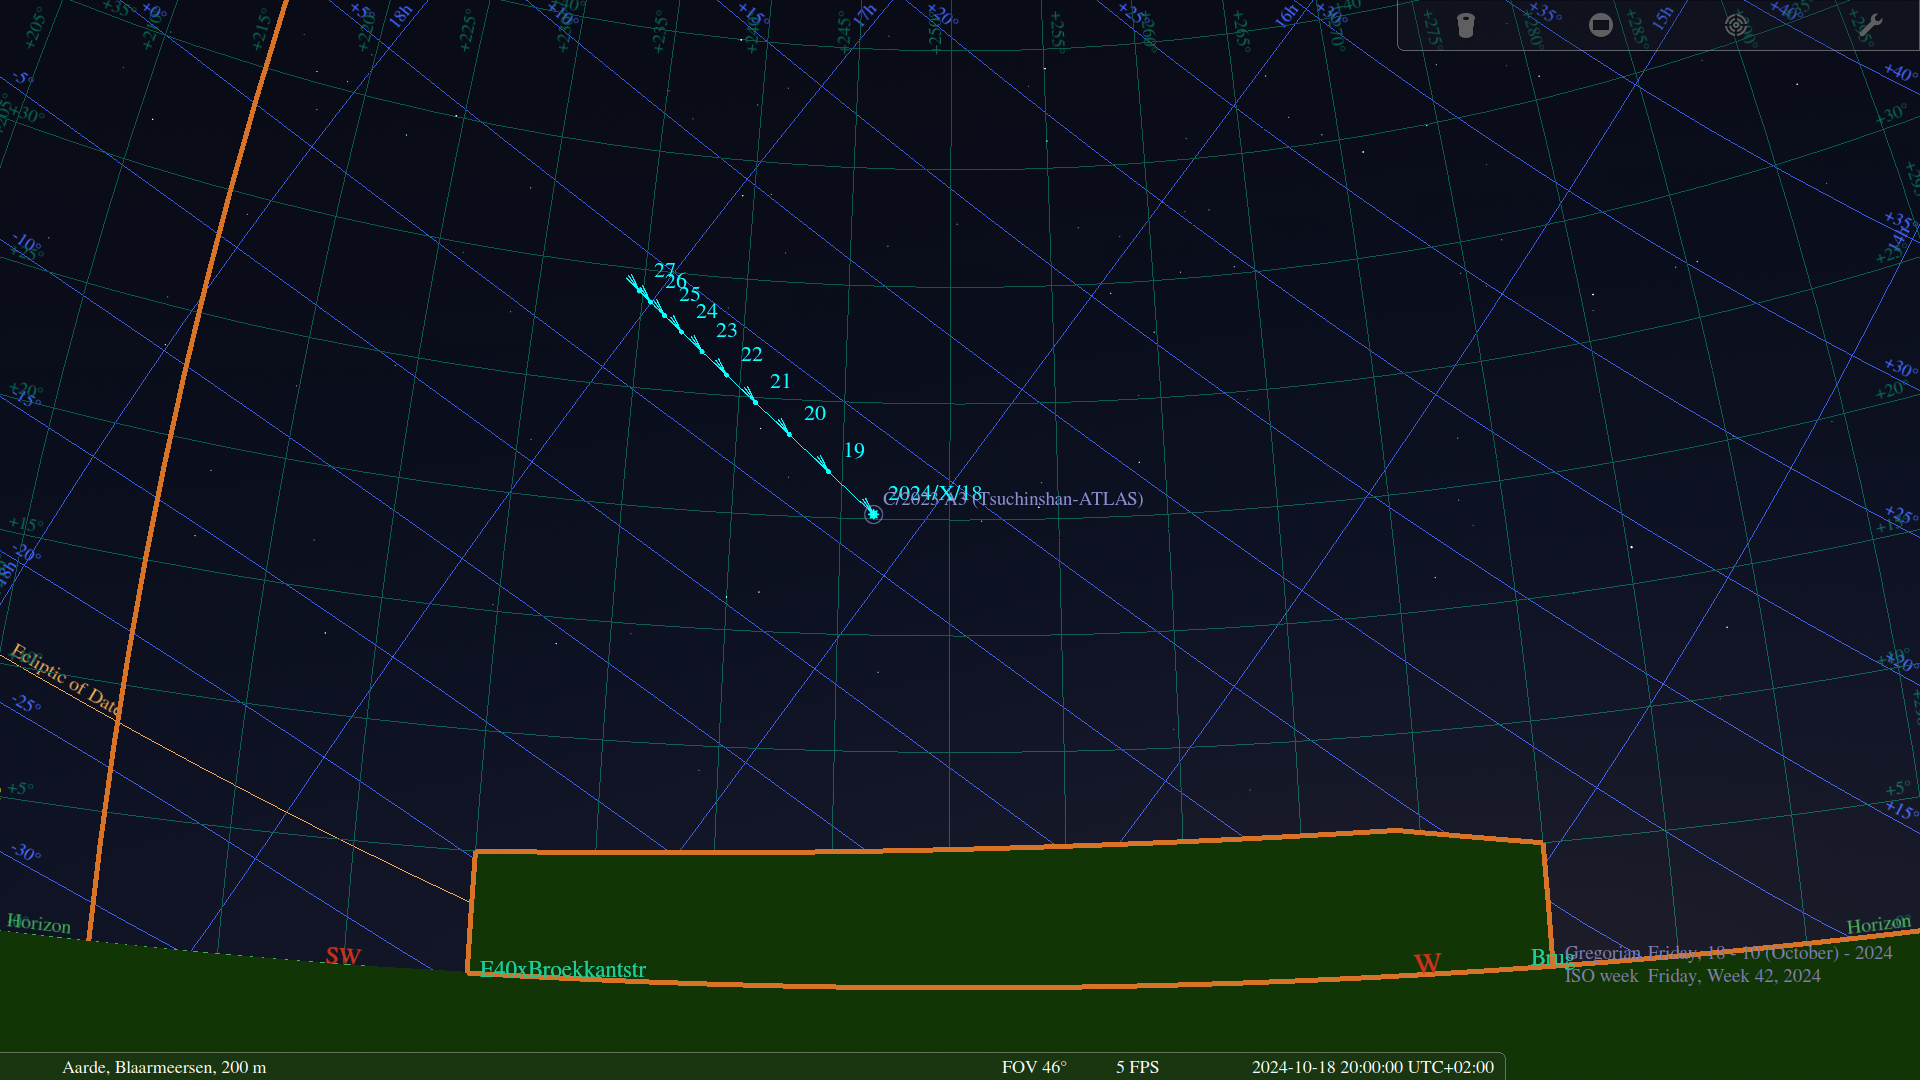Screen dimensions: 1920x1080
Task: Click ephemeris date label 24
Action: tap(707, 311)
